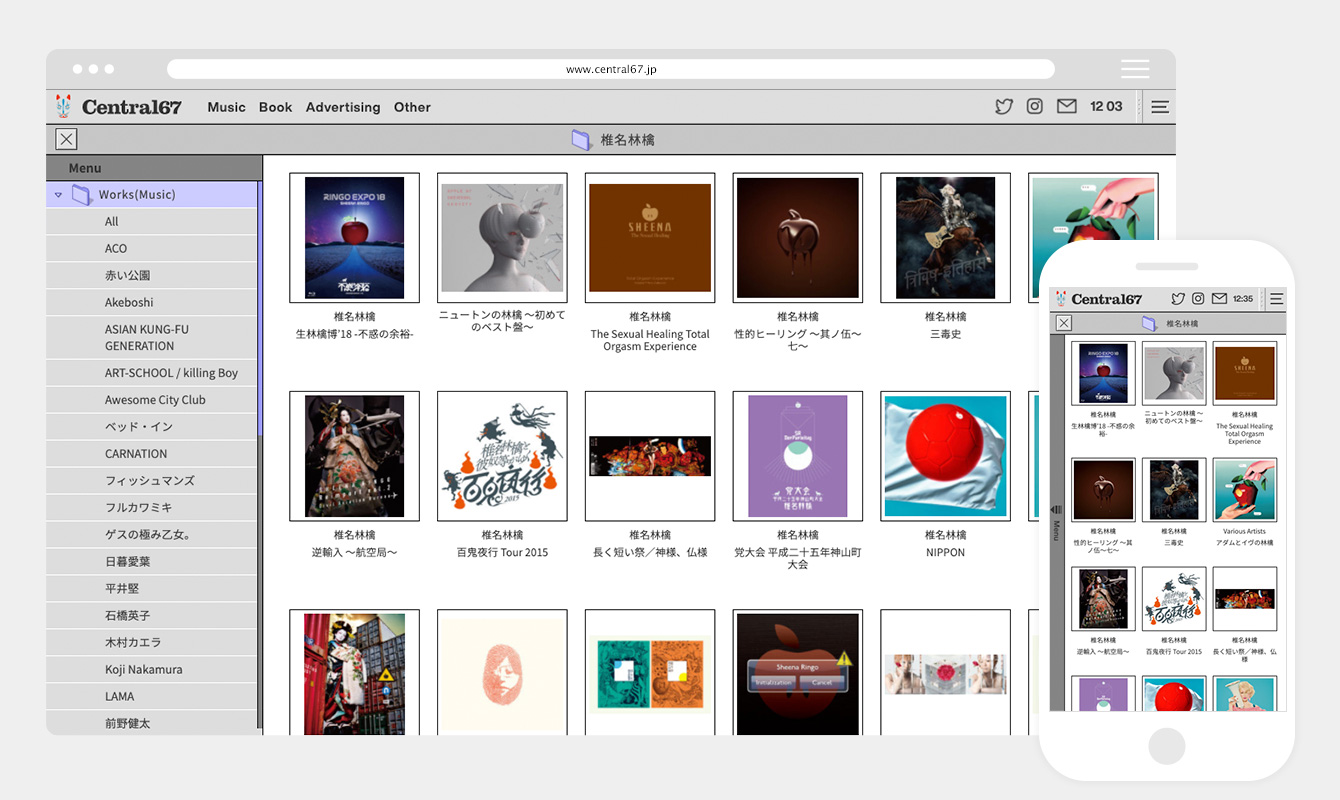Select ベッド・イン in the sidebar

pos(152,427)
